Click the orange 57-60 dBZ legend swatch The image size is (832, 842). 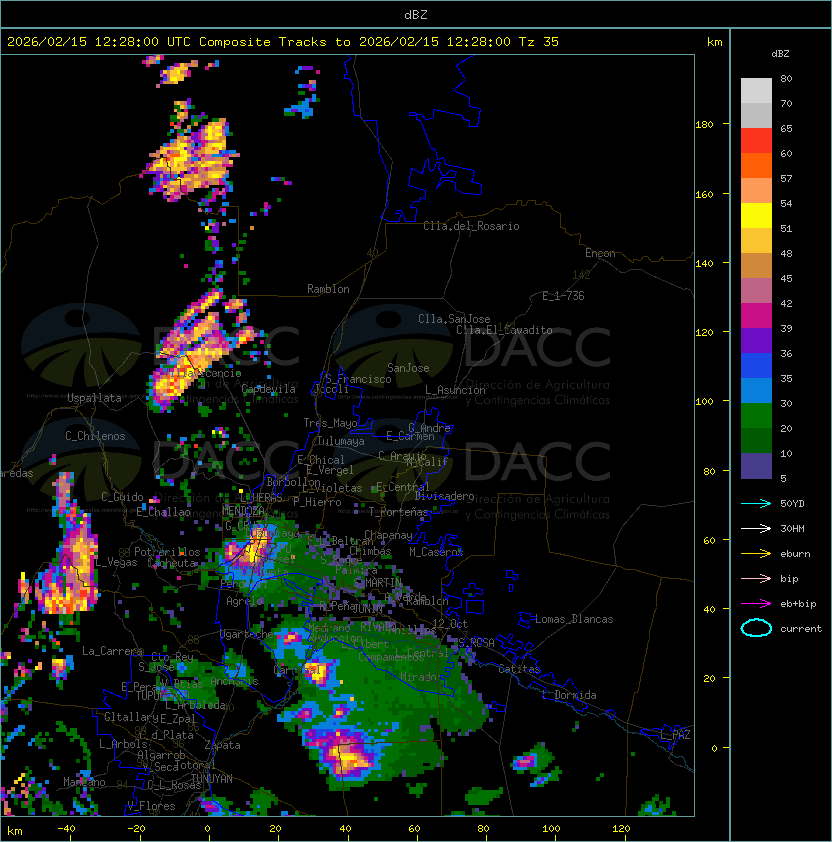point(756,166)
